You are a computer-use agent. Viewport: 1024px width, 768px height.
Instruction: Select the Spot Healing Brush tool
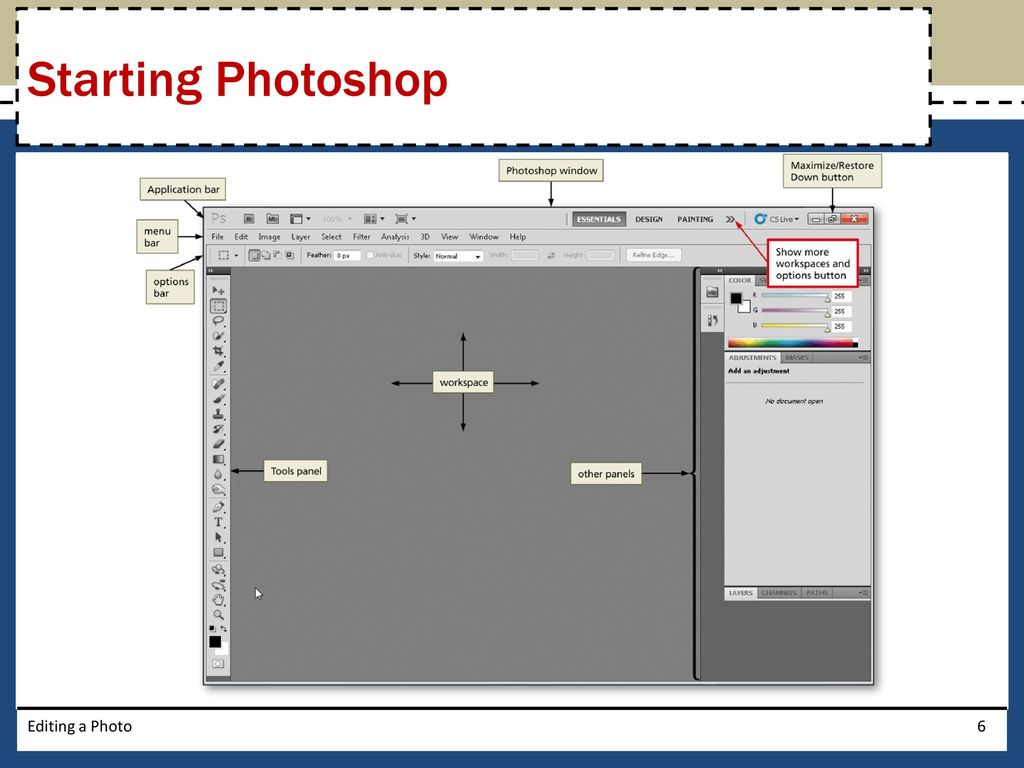(x=218, y=384)
